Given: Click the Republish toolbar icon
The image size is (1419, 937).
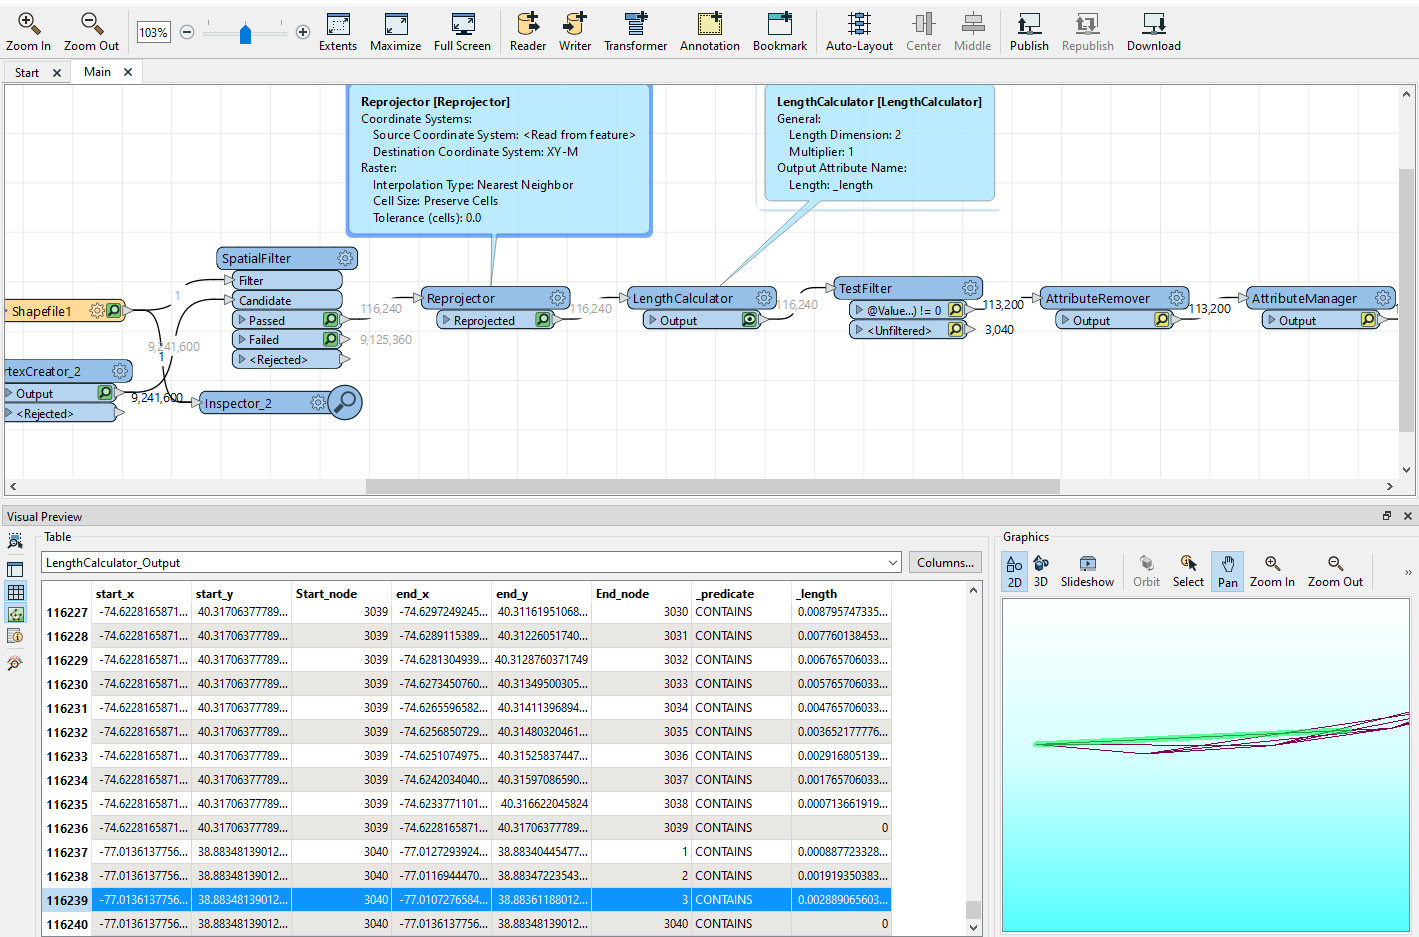Looking at the screenshot, I should click(x=1087, y=32).
